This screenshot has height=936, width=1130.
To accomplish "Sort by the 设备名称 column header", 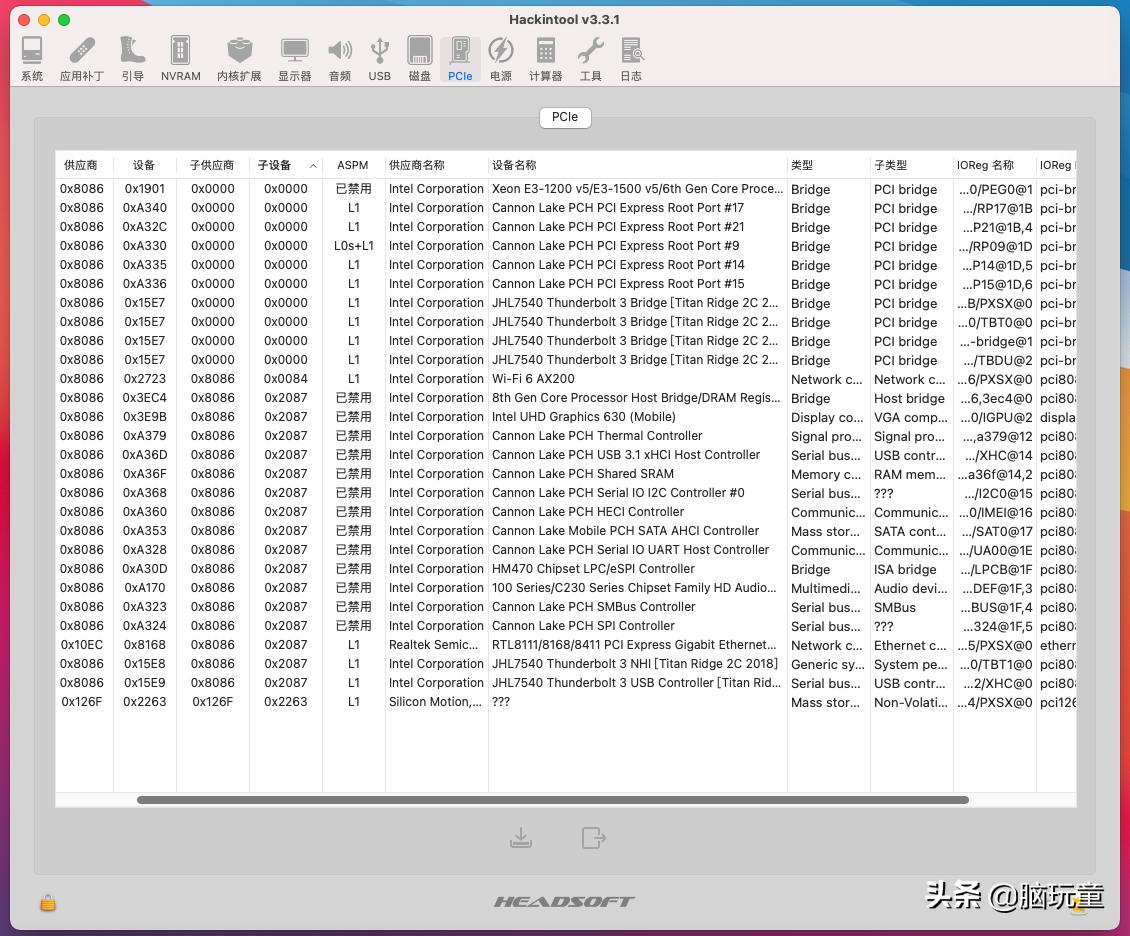I will click(636, 165).
